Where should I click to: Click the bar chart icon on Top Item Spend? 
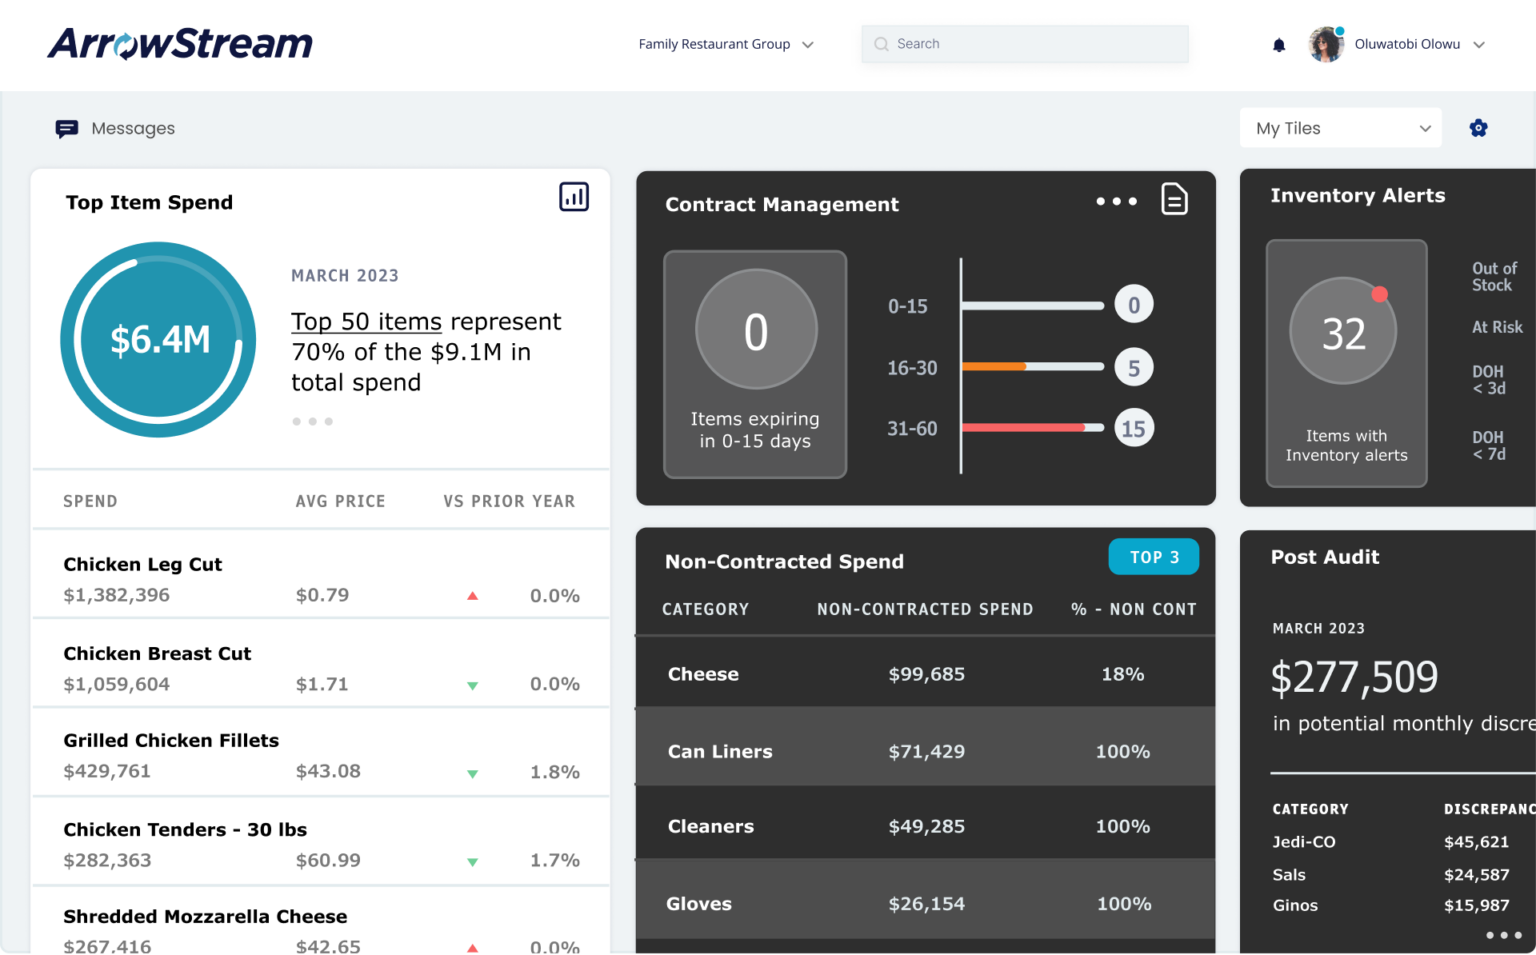pyautogui.click(x=573, y=196)
